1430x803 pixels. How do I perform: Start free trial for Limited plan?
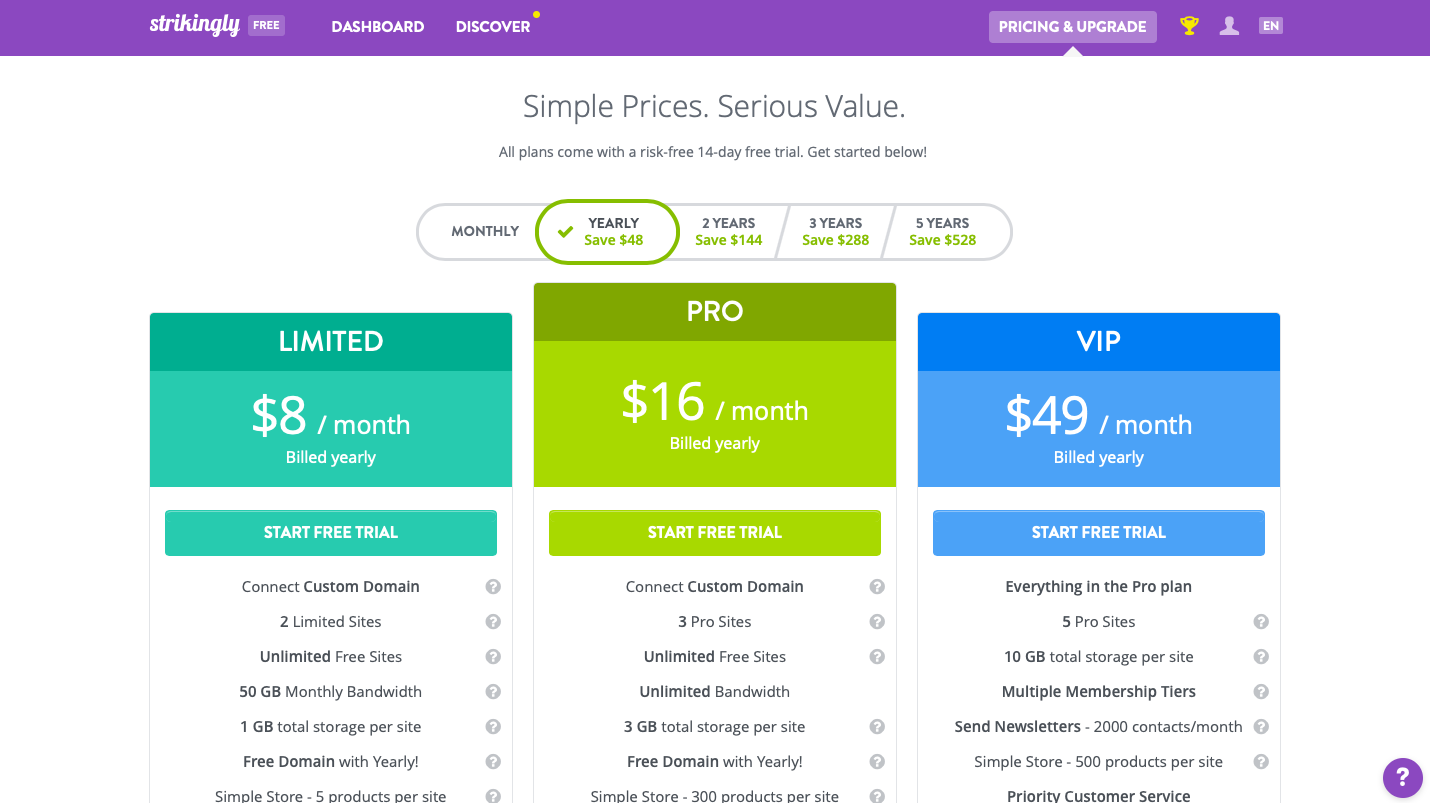[x=331, y=533]
